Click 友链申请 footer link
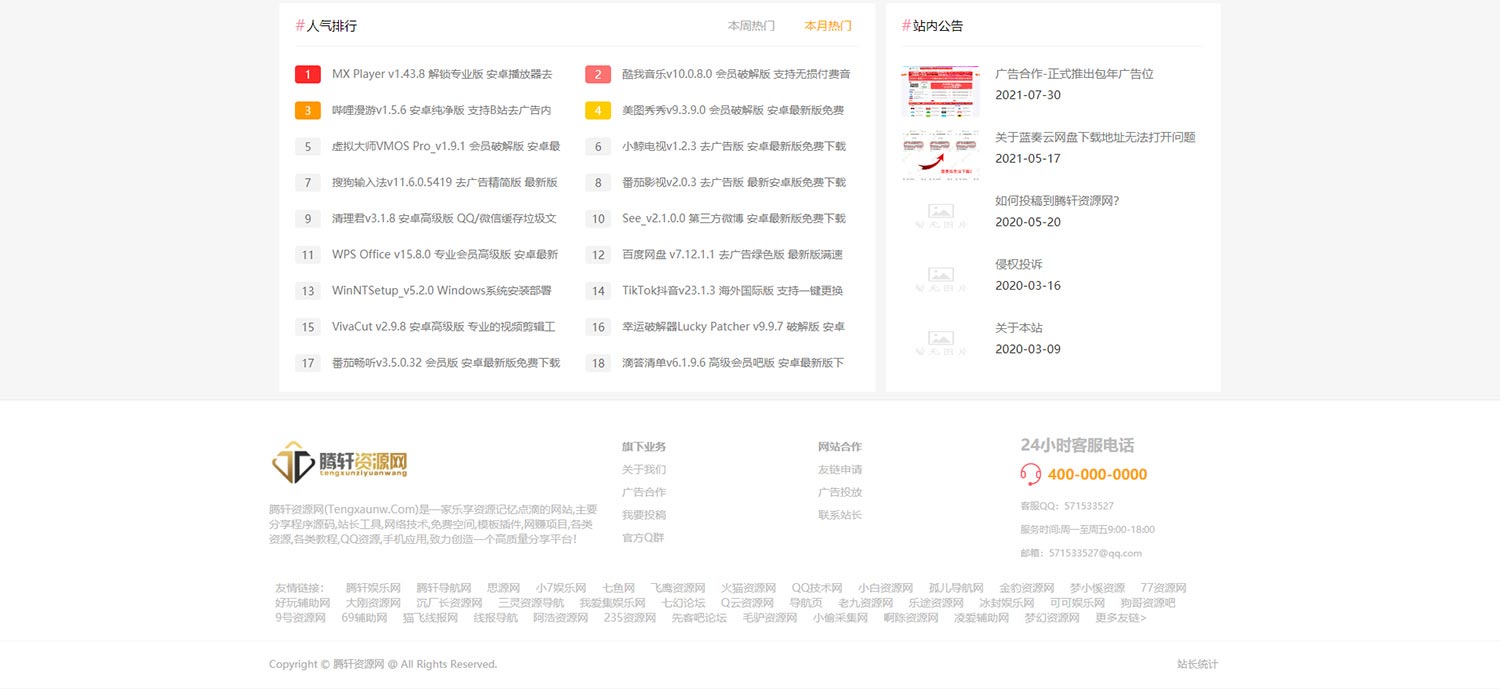 coord(840,469)
